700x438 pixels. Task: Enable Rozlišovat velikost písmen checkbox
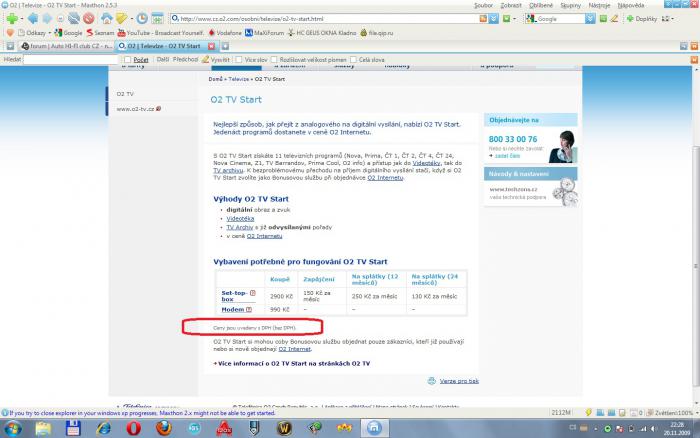point(274,59)
